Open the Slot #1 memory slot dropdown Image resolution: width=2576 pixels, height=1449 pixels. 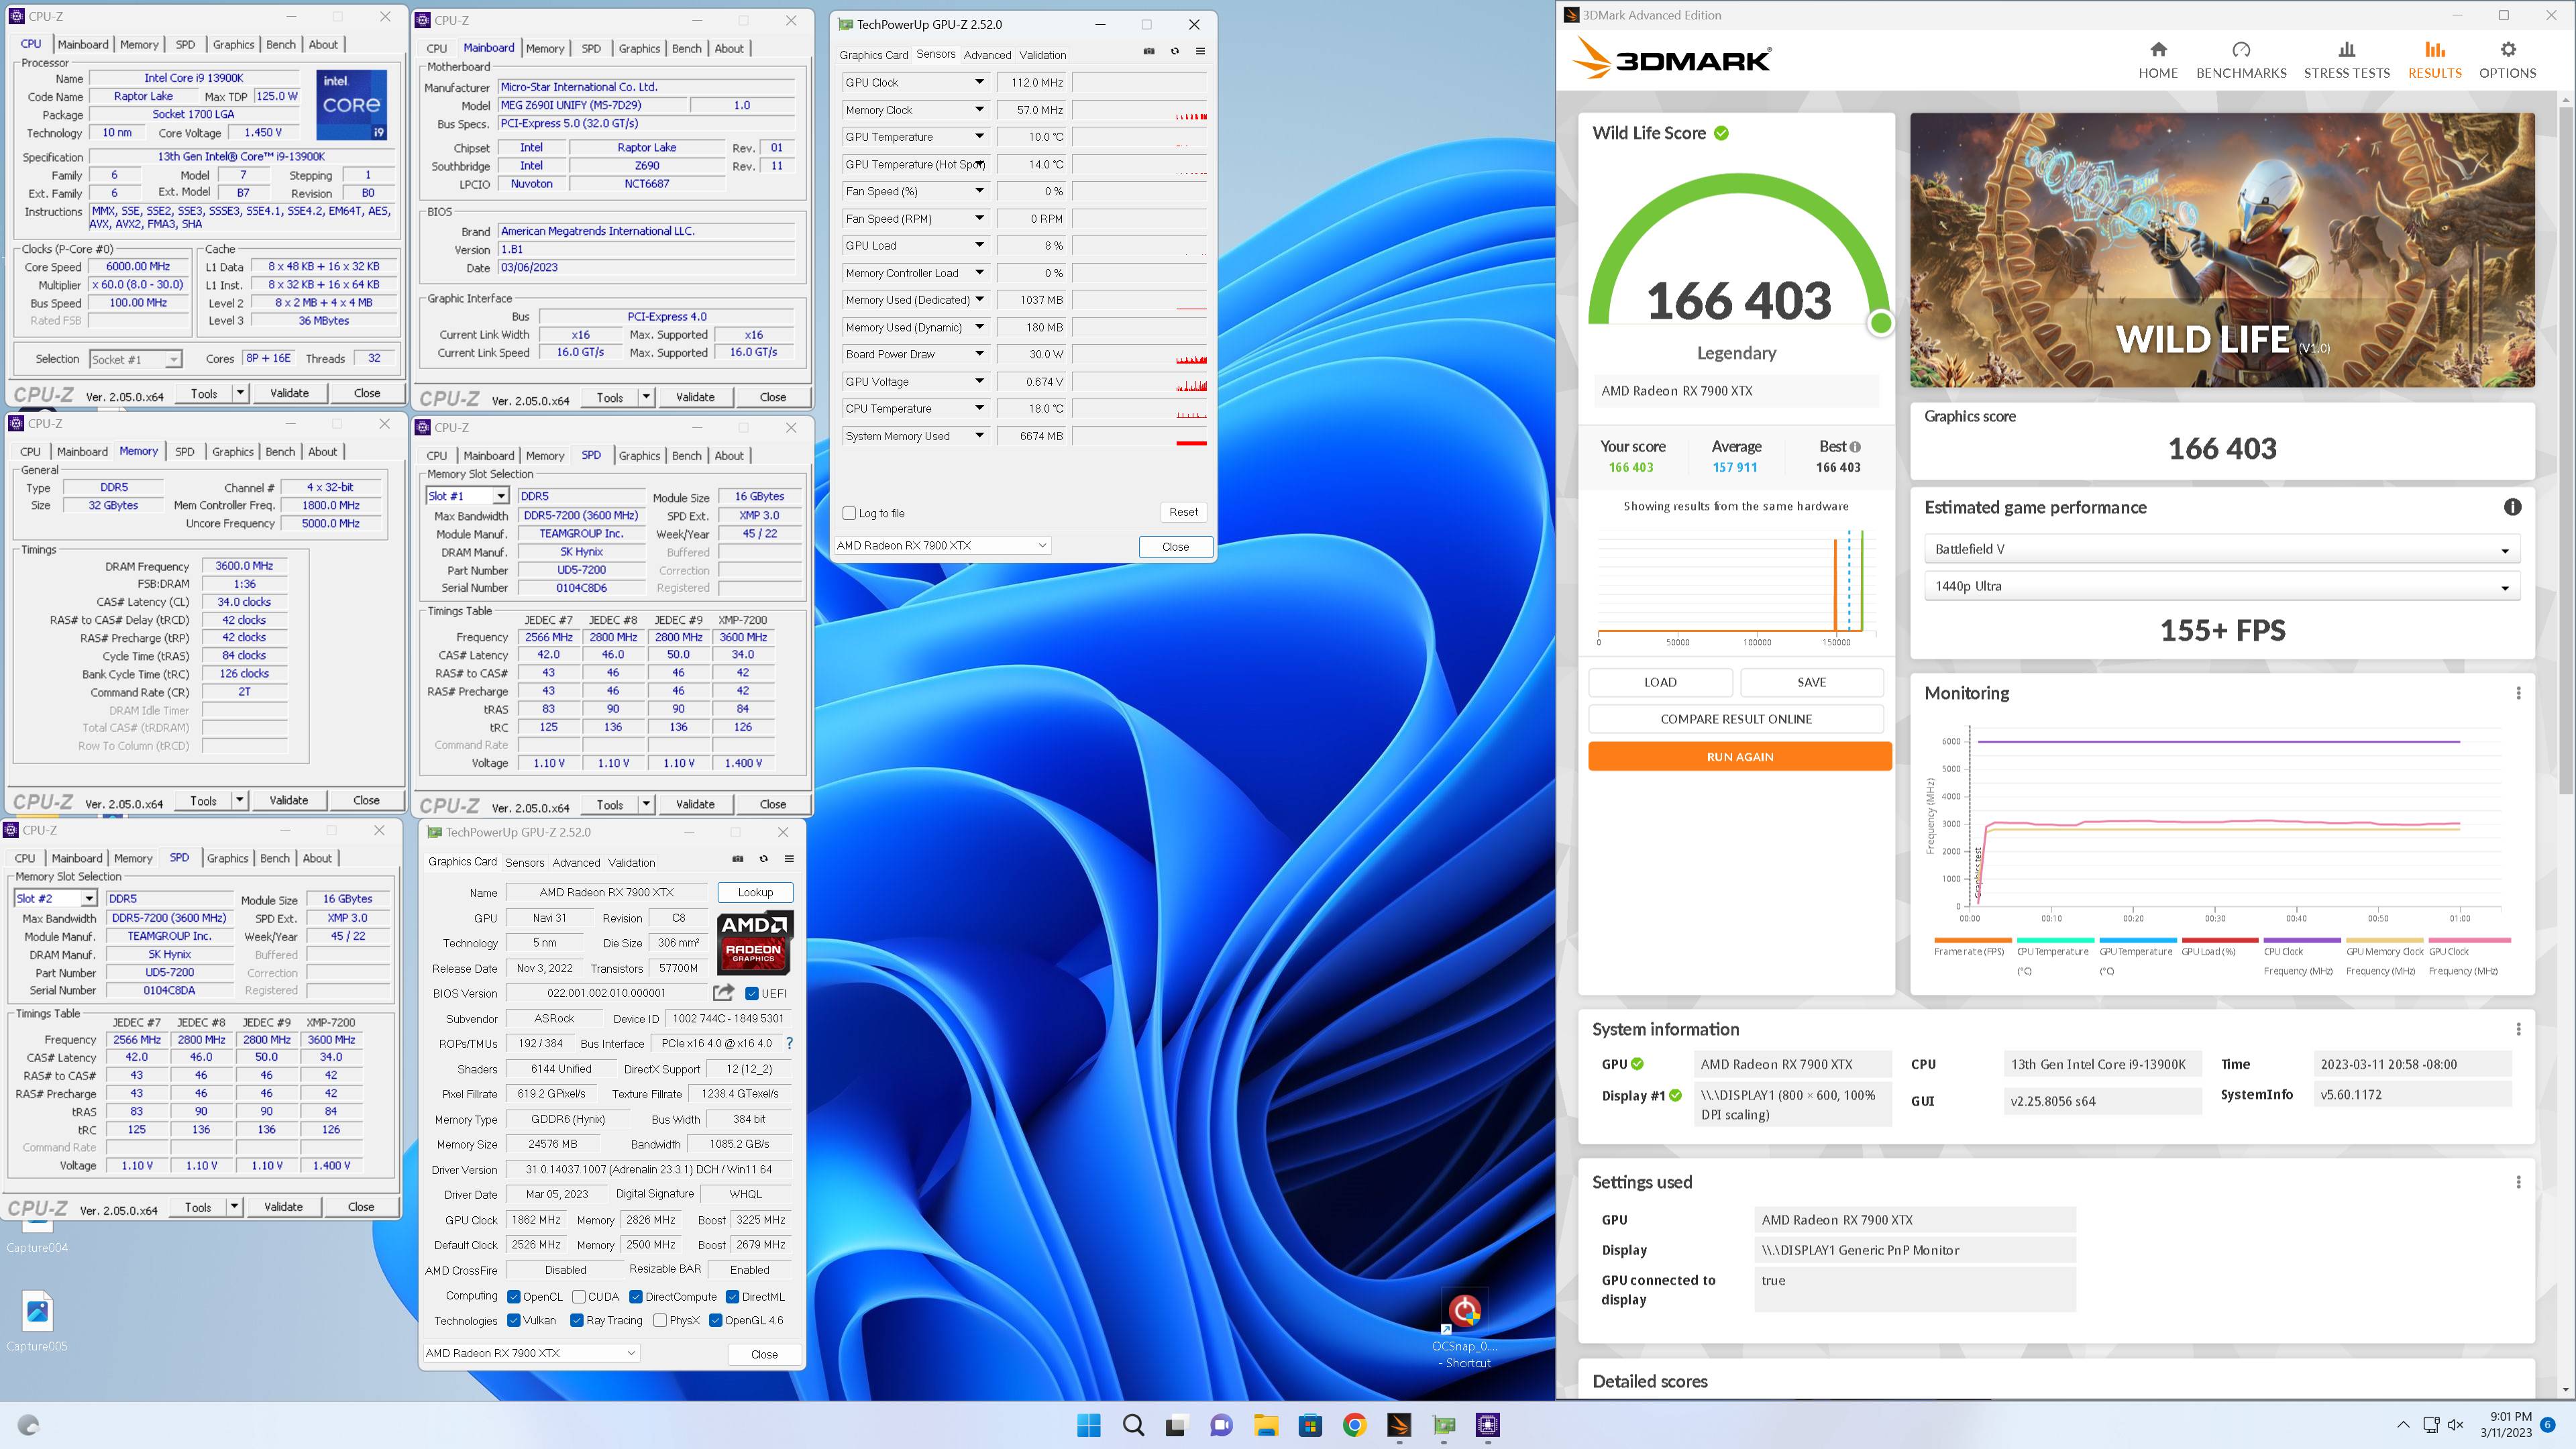[468, 496]
